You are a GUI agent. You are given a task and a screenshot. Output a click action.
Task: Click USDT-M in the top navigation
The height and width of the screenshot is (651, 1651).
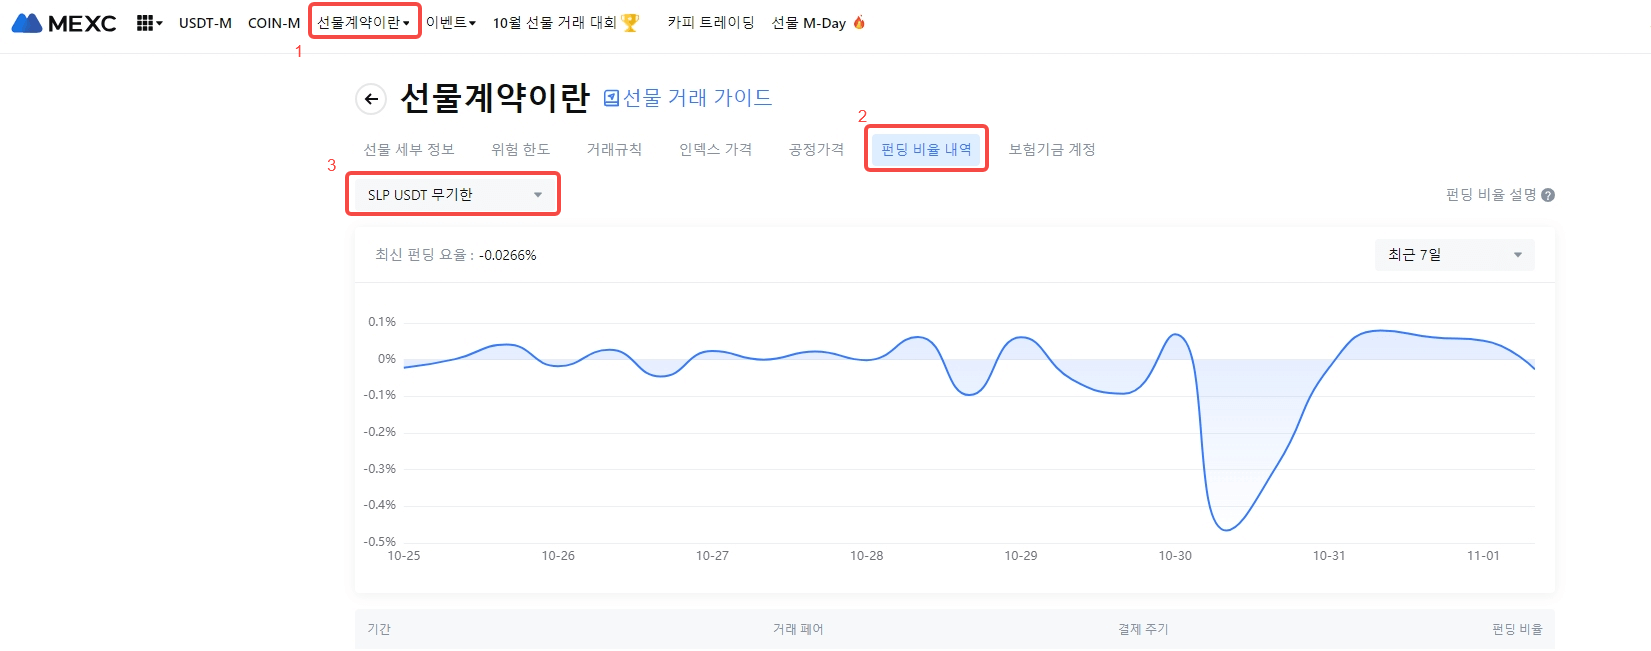[205, 23]
